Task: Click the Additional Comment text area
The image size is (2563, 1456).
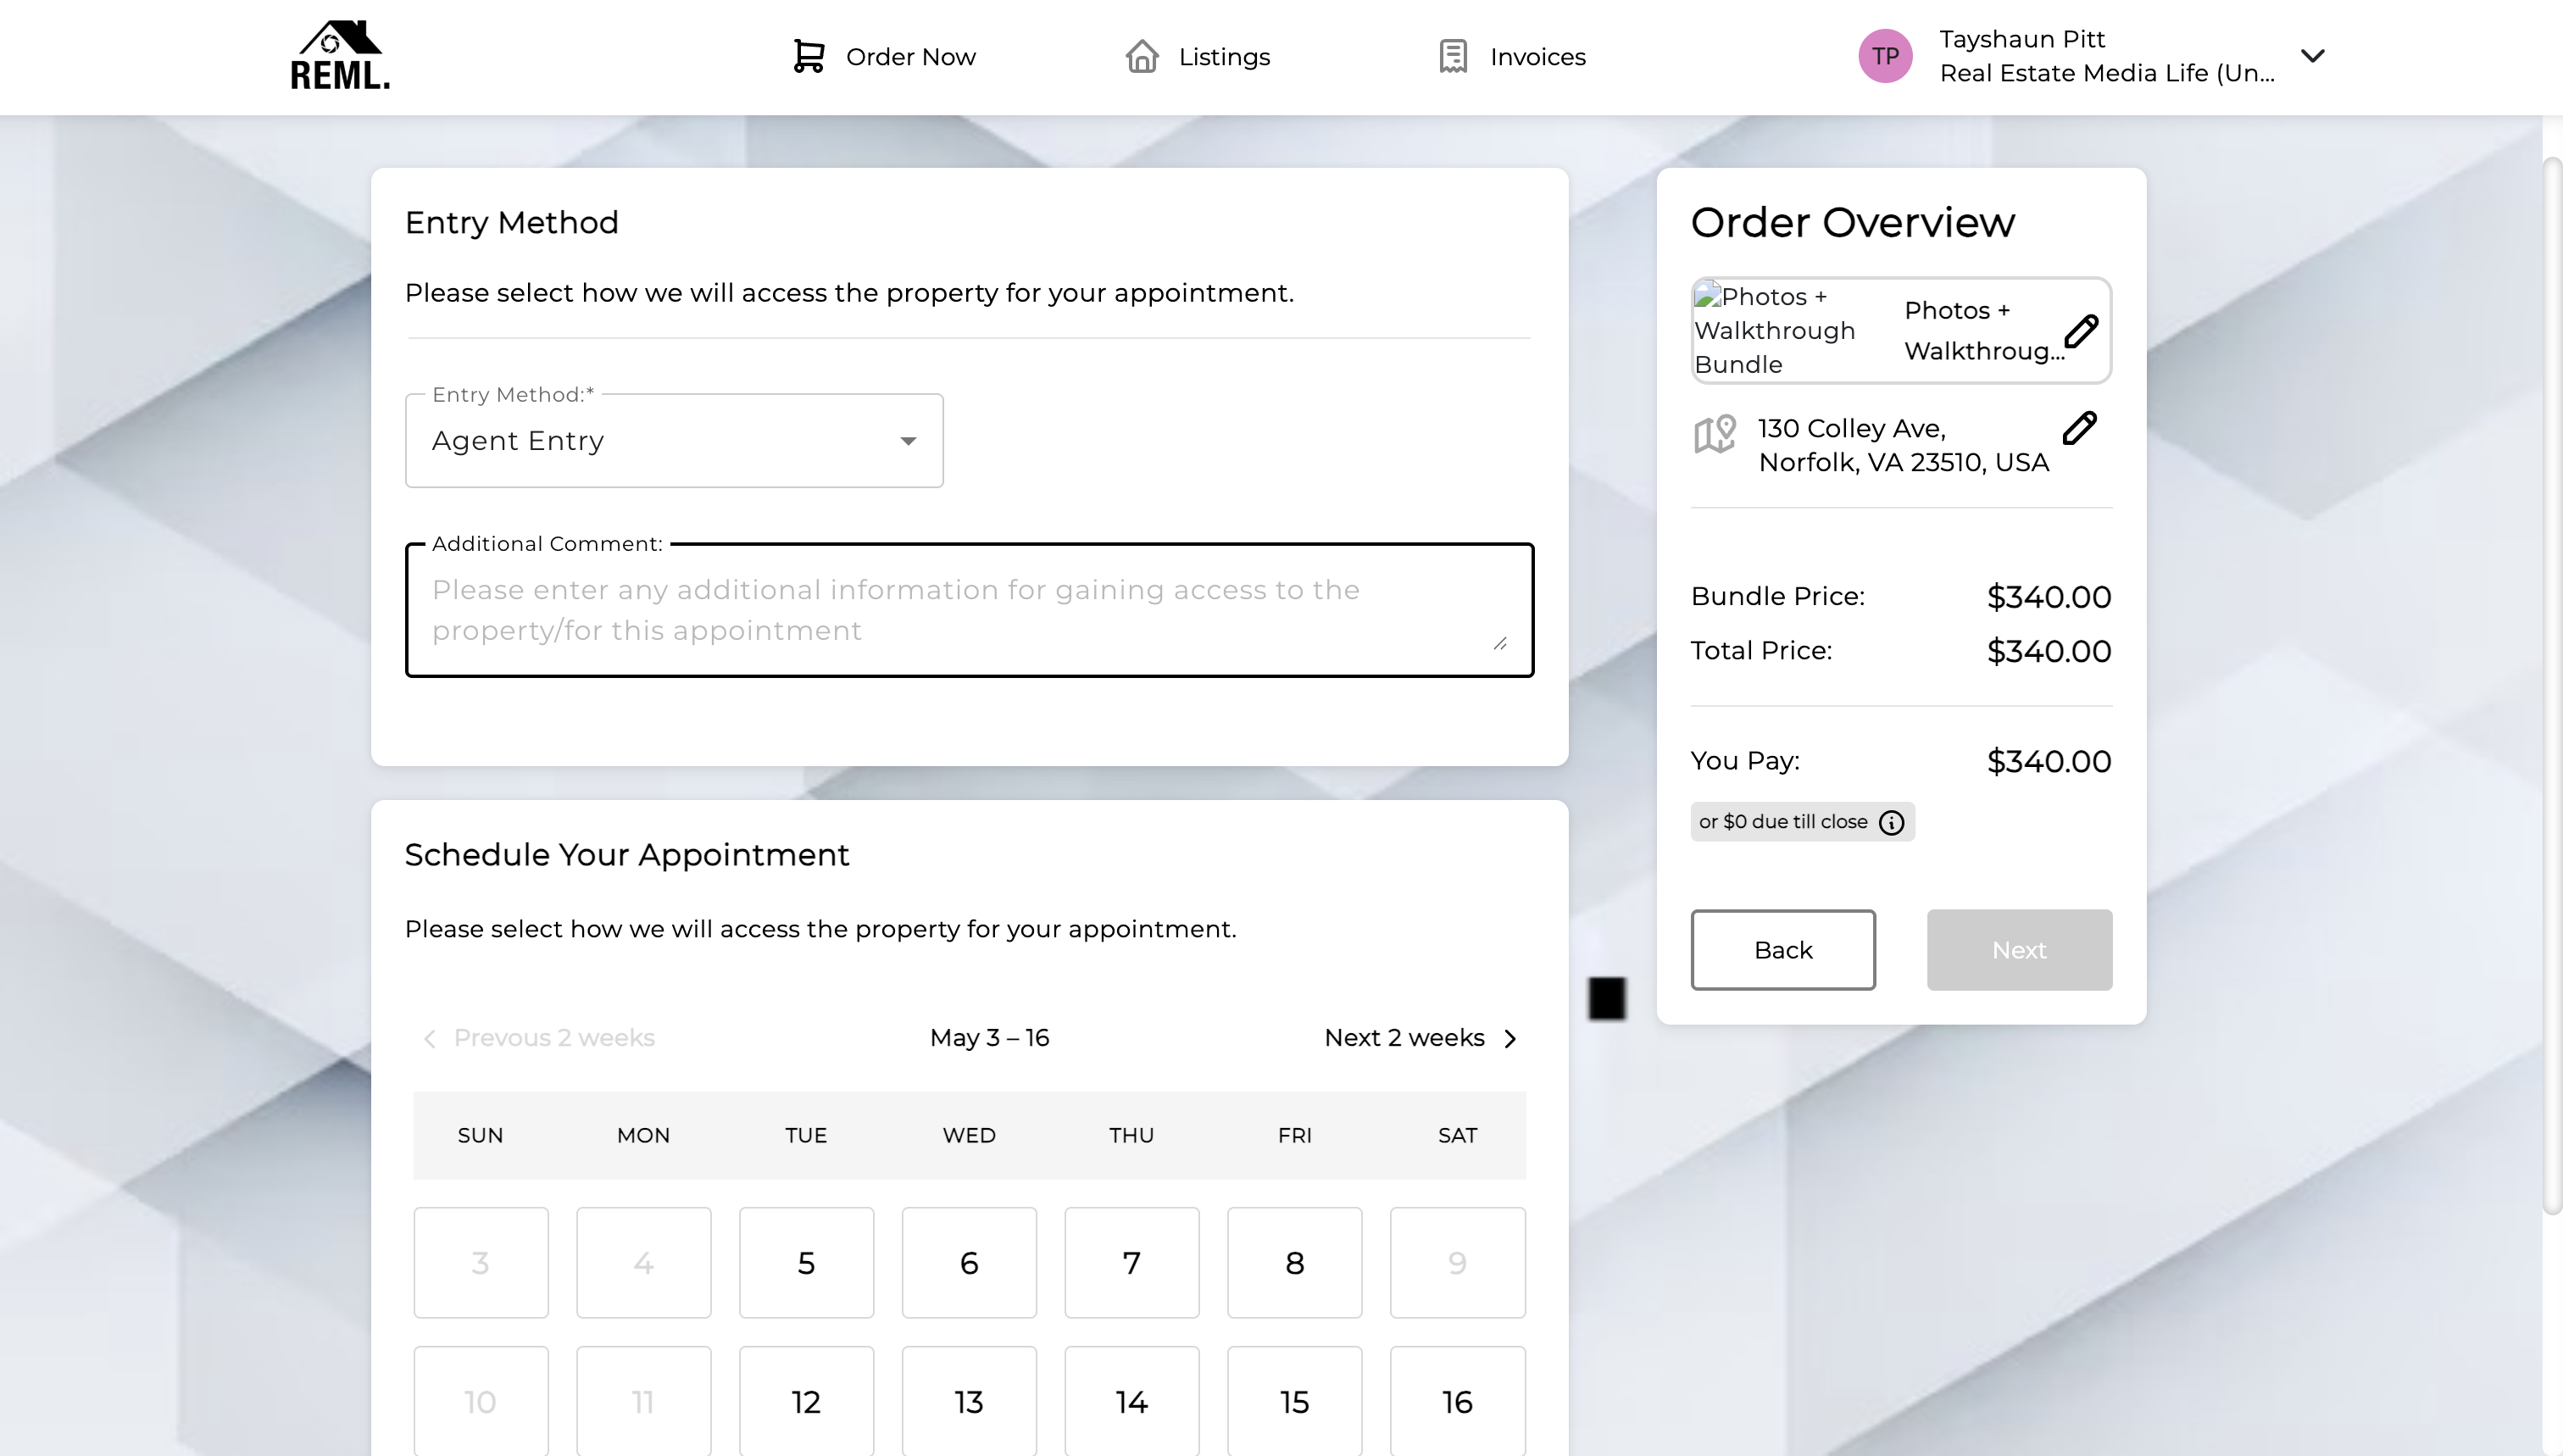Action: pyautogui.click(x=969, y=610)
